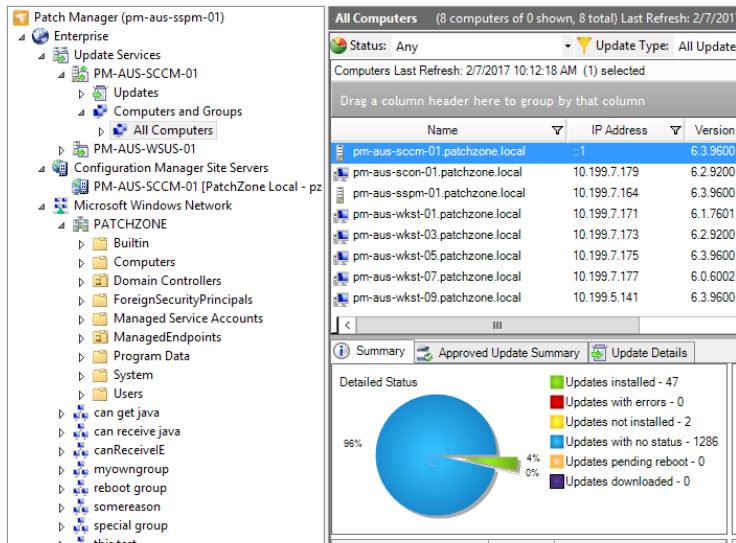Select the Managed Service Accounts folder
736x543 pixels.
[188, 318]
